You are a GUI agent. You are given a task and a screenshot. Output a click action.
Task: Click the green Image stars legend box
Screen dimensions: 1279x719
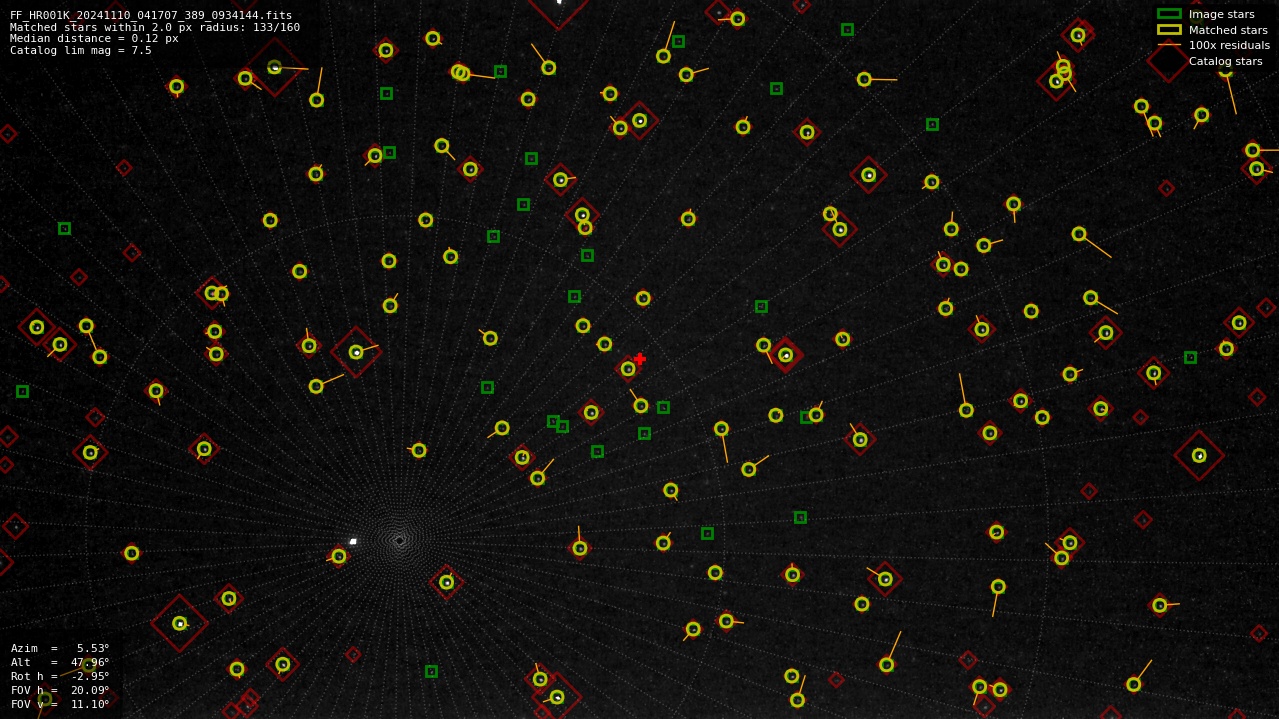point(1169,14)
